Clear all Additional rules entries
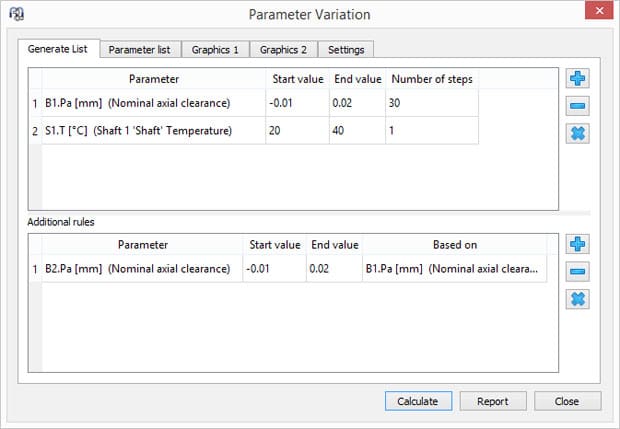Image resolution: width=620 pixels, height=429 pixels. click(x=577, y=299)
